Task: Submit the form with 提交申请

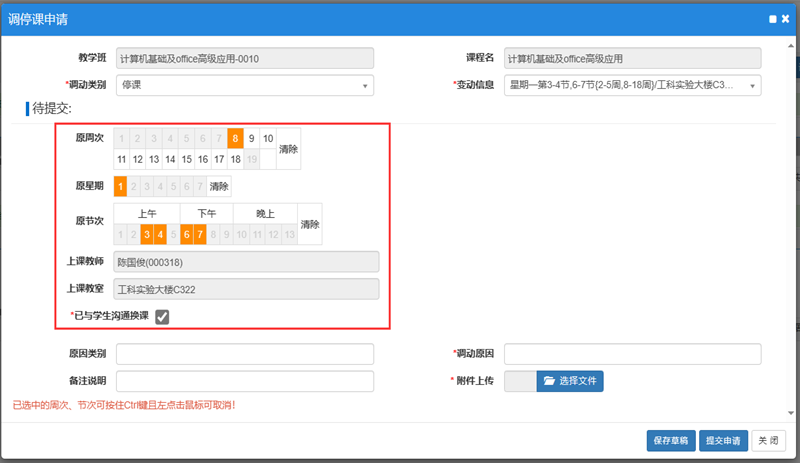Action: (722, 440)
